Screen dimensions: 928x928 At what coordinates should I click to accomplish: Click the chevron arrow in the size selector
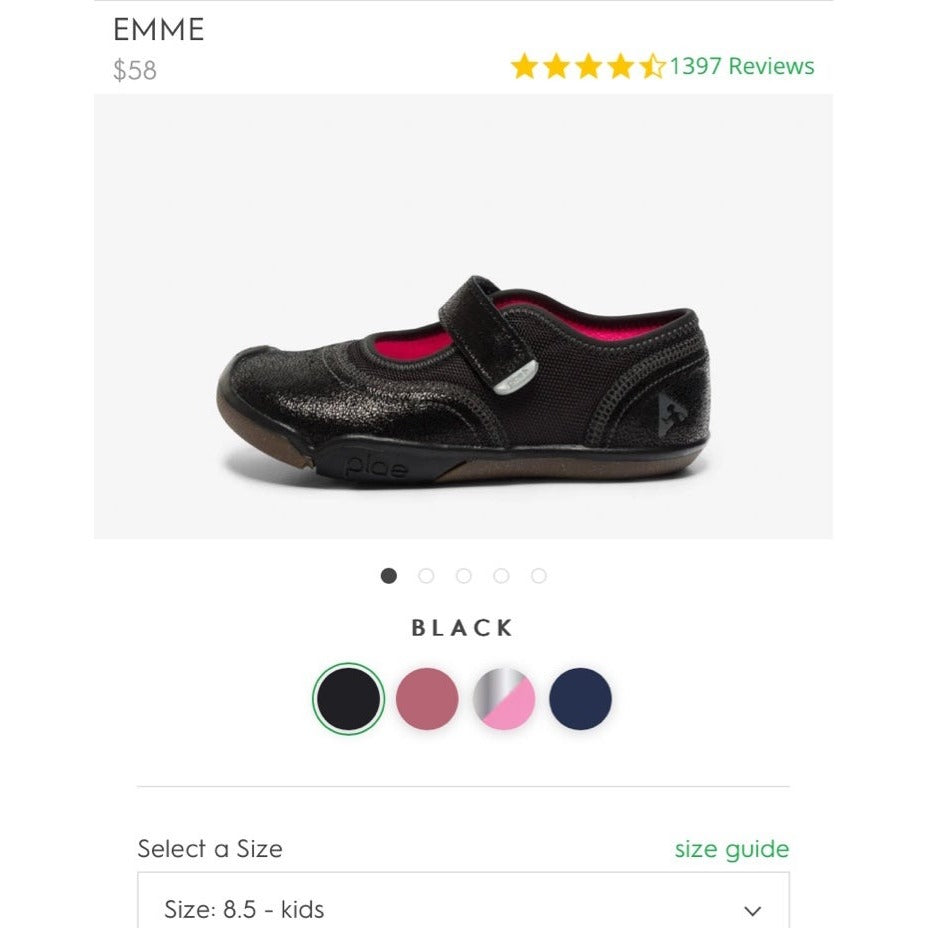pos(753,910)
